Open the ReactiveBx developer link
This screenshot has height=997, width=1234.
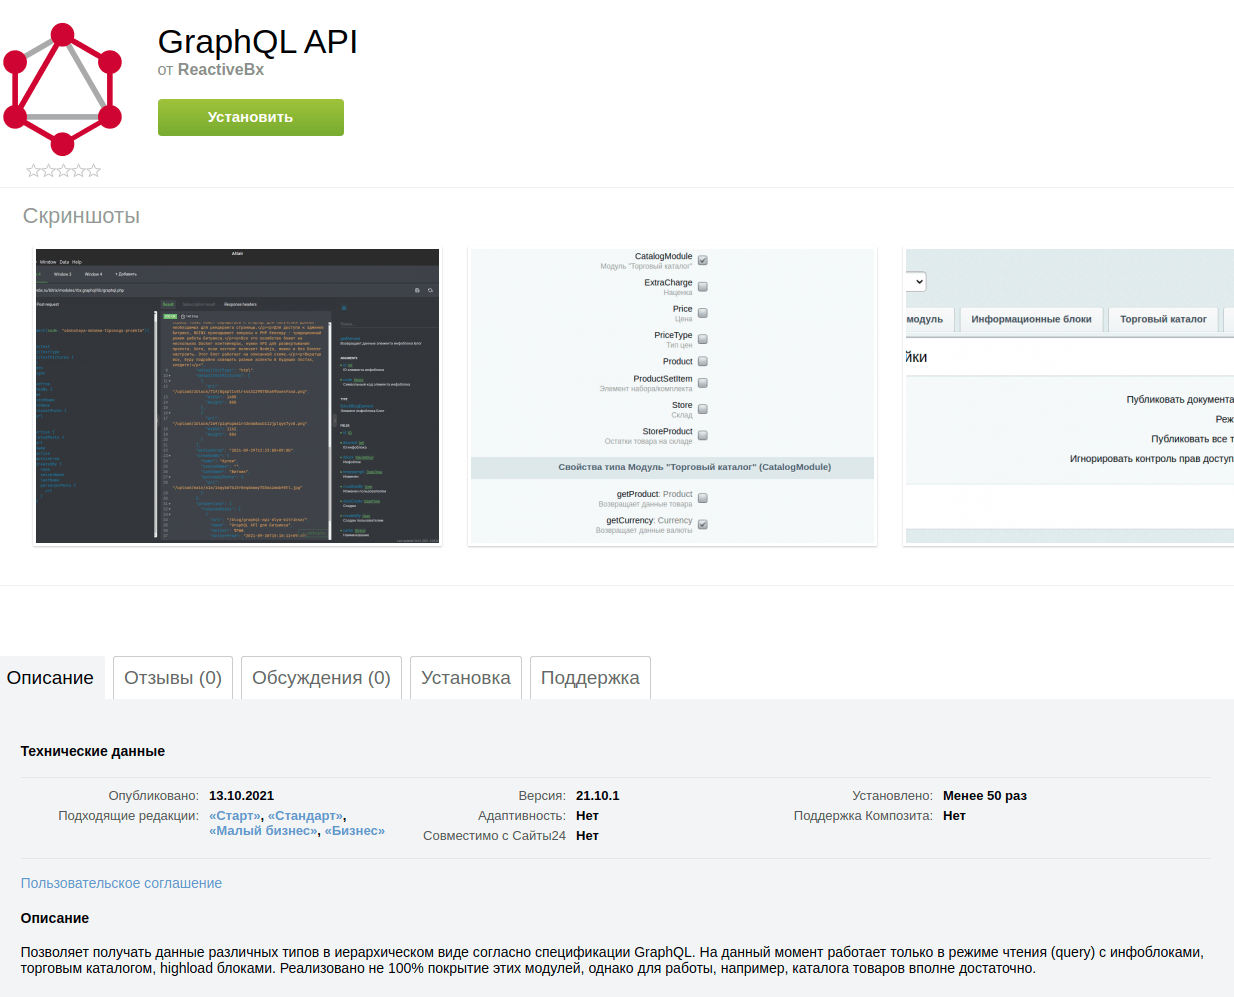[221, 69]
